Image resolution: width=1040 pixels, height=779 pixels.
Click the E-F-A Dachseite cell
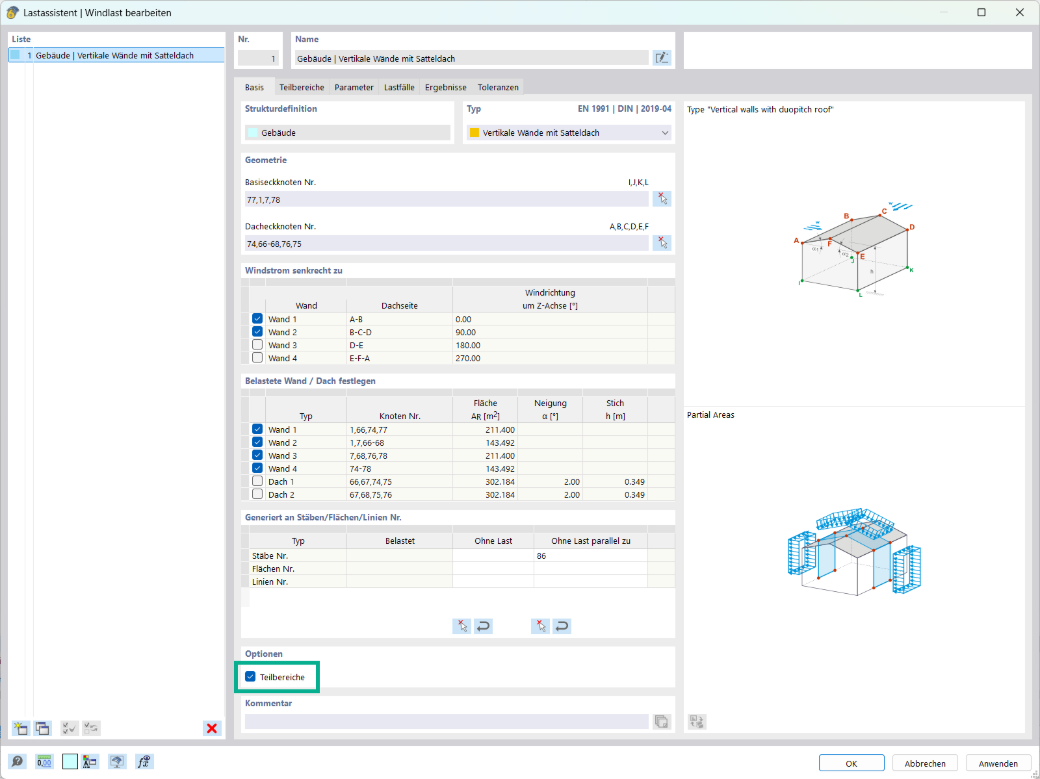pyautogui.click(x=399, y=358)
